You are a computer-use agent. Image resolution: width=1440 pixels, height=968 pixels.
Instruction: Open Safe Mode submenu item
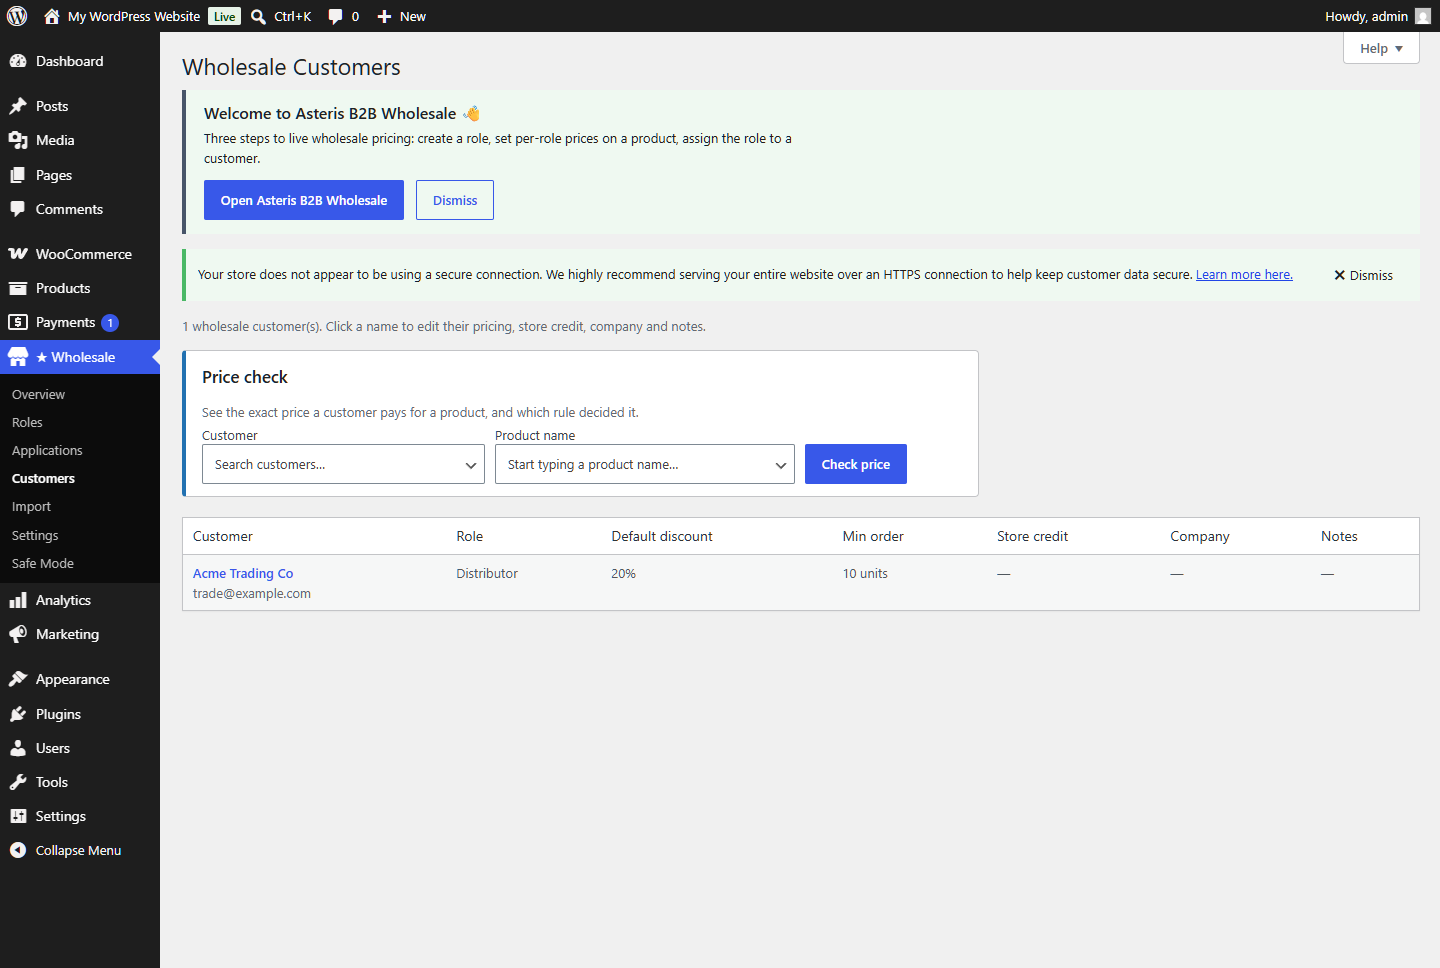tap(43, 564)
